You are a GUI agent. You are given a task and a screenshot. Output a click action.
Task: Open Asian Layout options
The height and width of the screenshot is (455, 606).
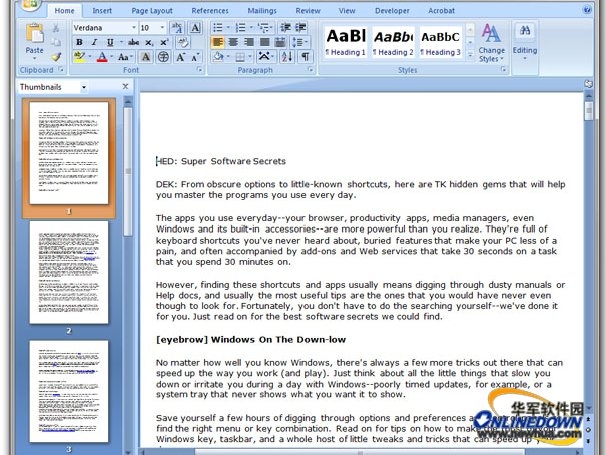tap(264, 57)
